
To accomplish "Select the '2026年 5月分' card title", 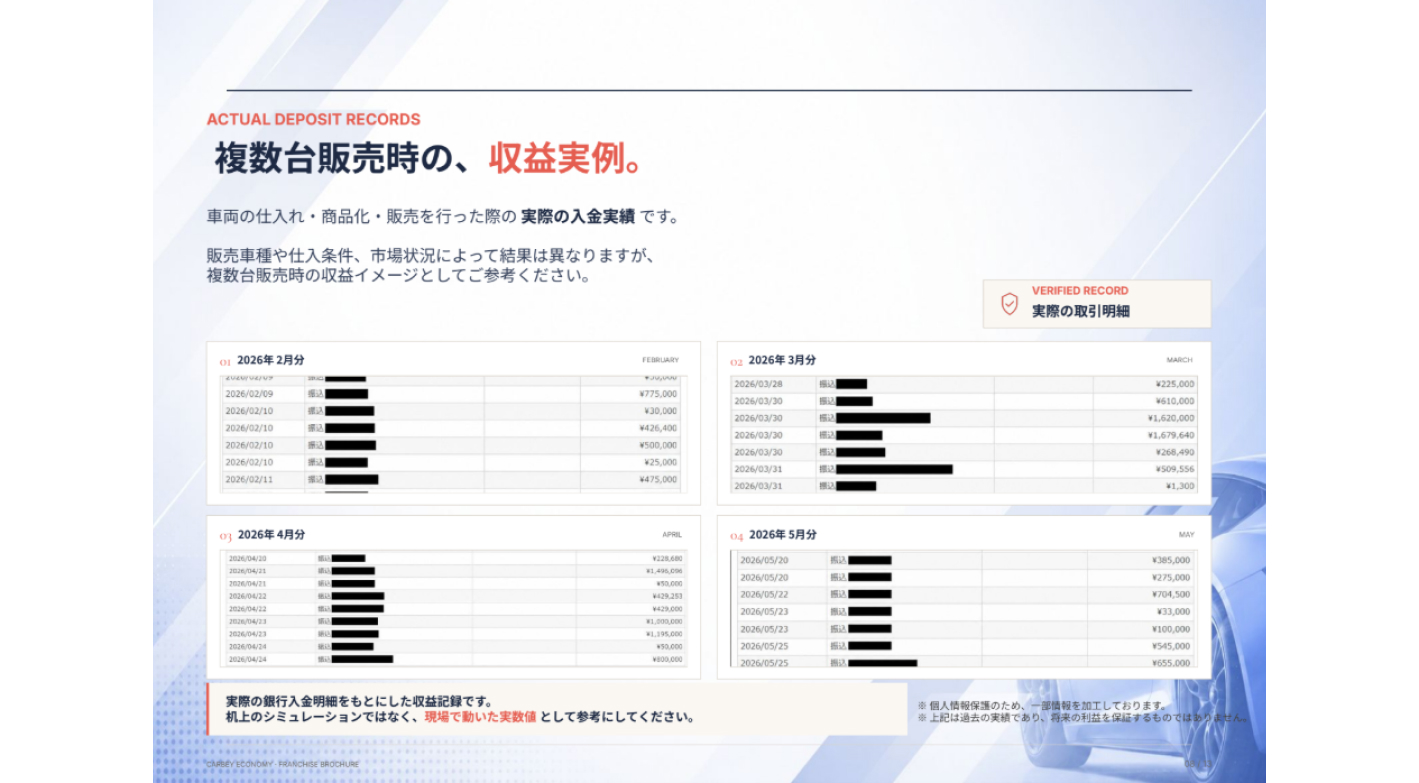I will [x=783, y=534].
